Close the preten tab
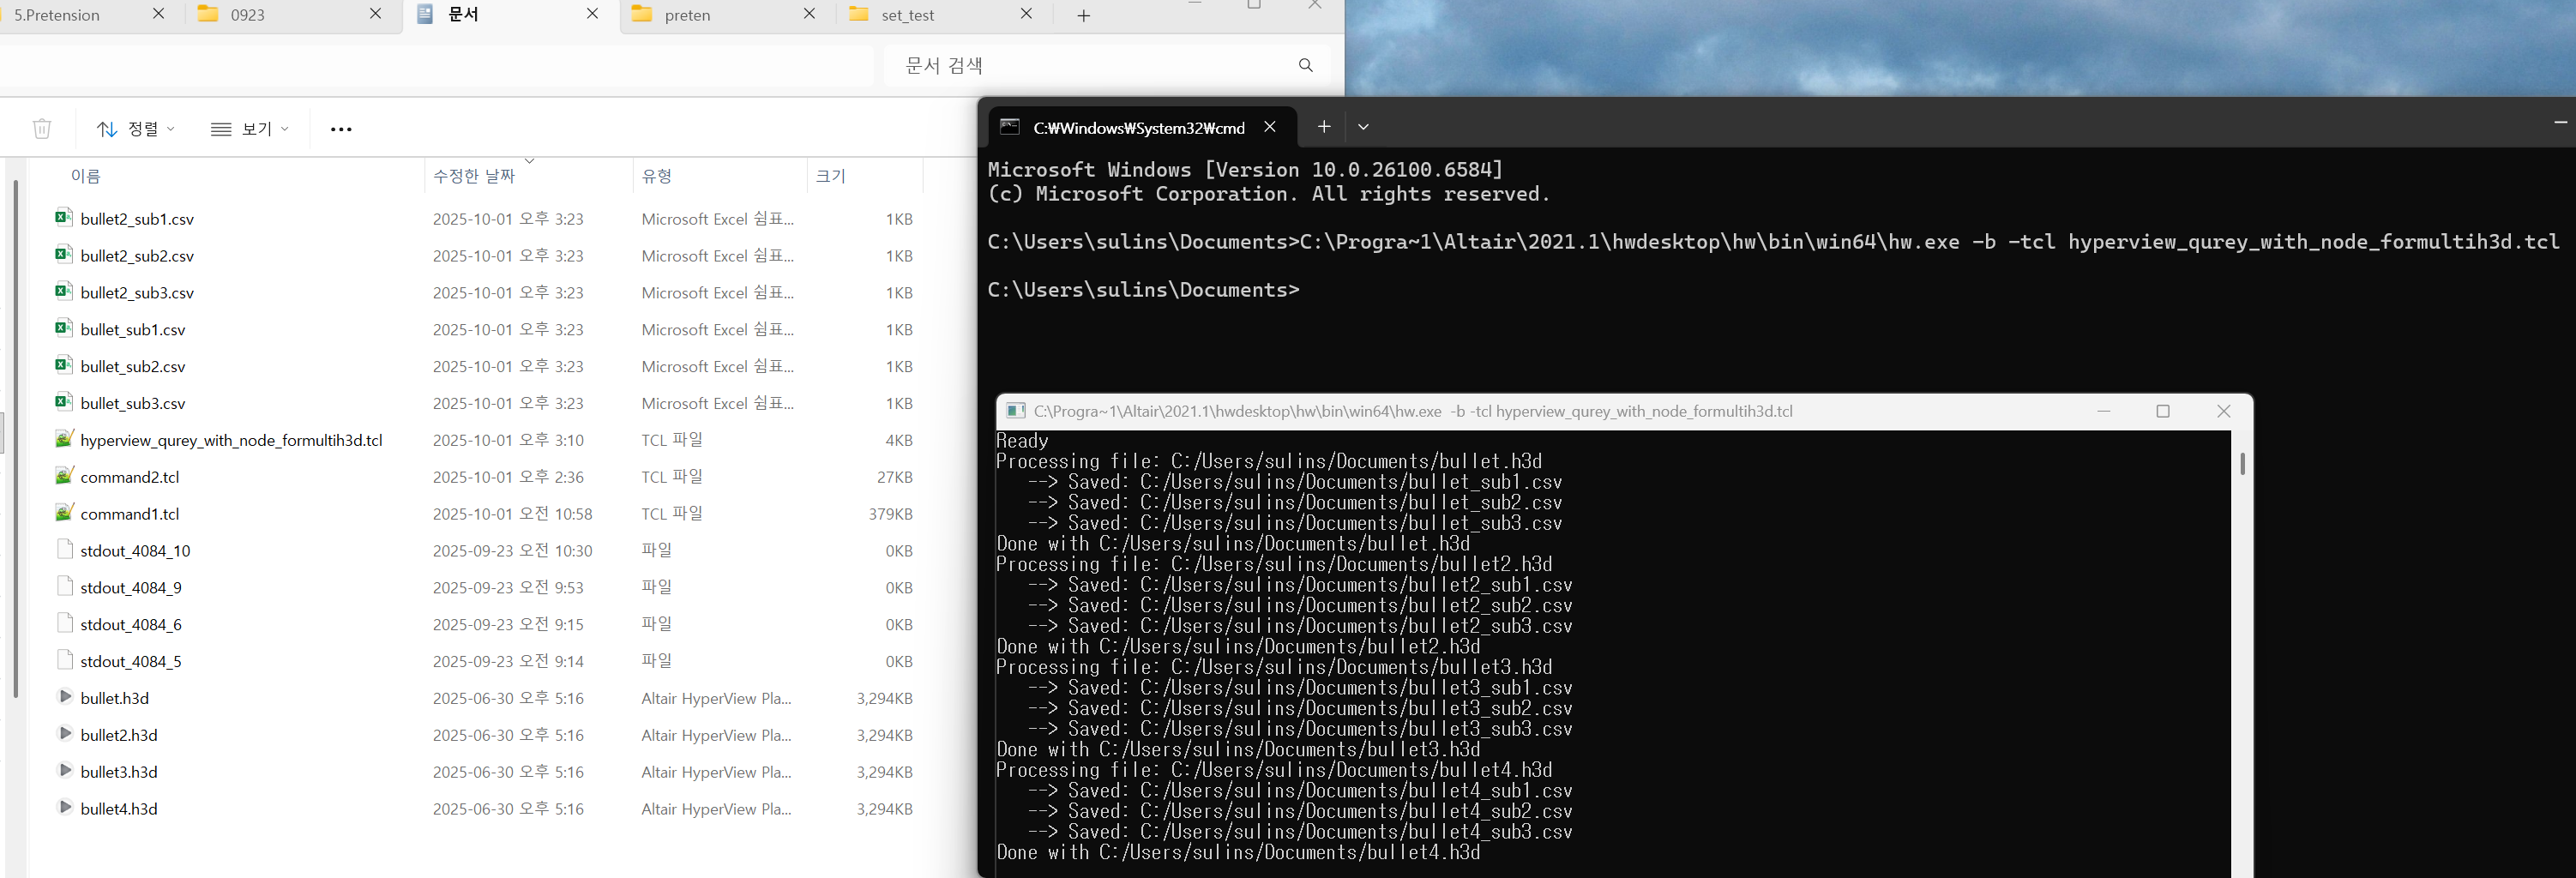Image resolution: width=2576 pixels, height=878 pixels. click(809, 14)
